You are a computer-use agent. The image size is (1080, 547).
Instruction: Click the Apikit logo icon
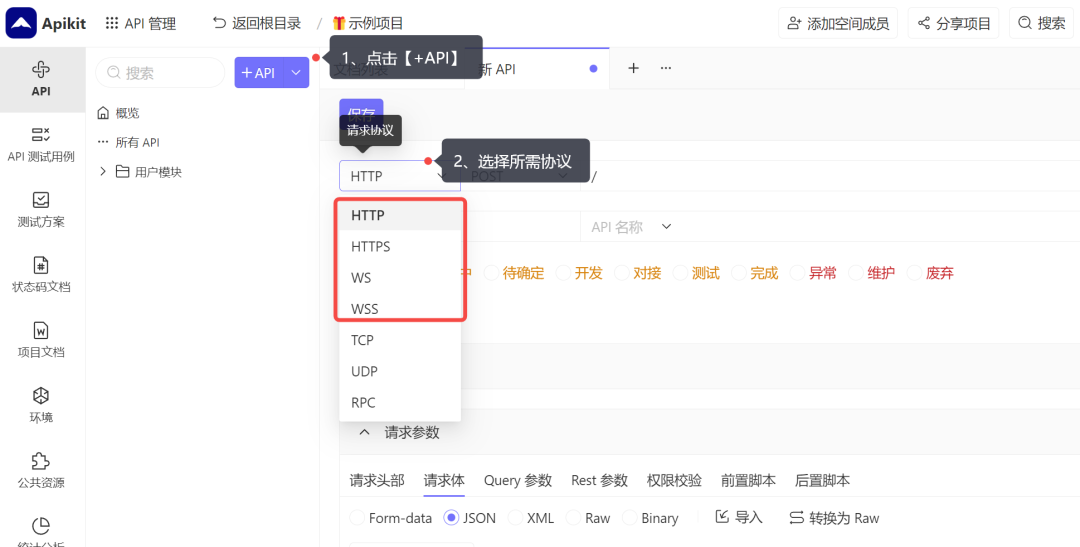click(x=21, y=23)
